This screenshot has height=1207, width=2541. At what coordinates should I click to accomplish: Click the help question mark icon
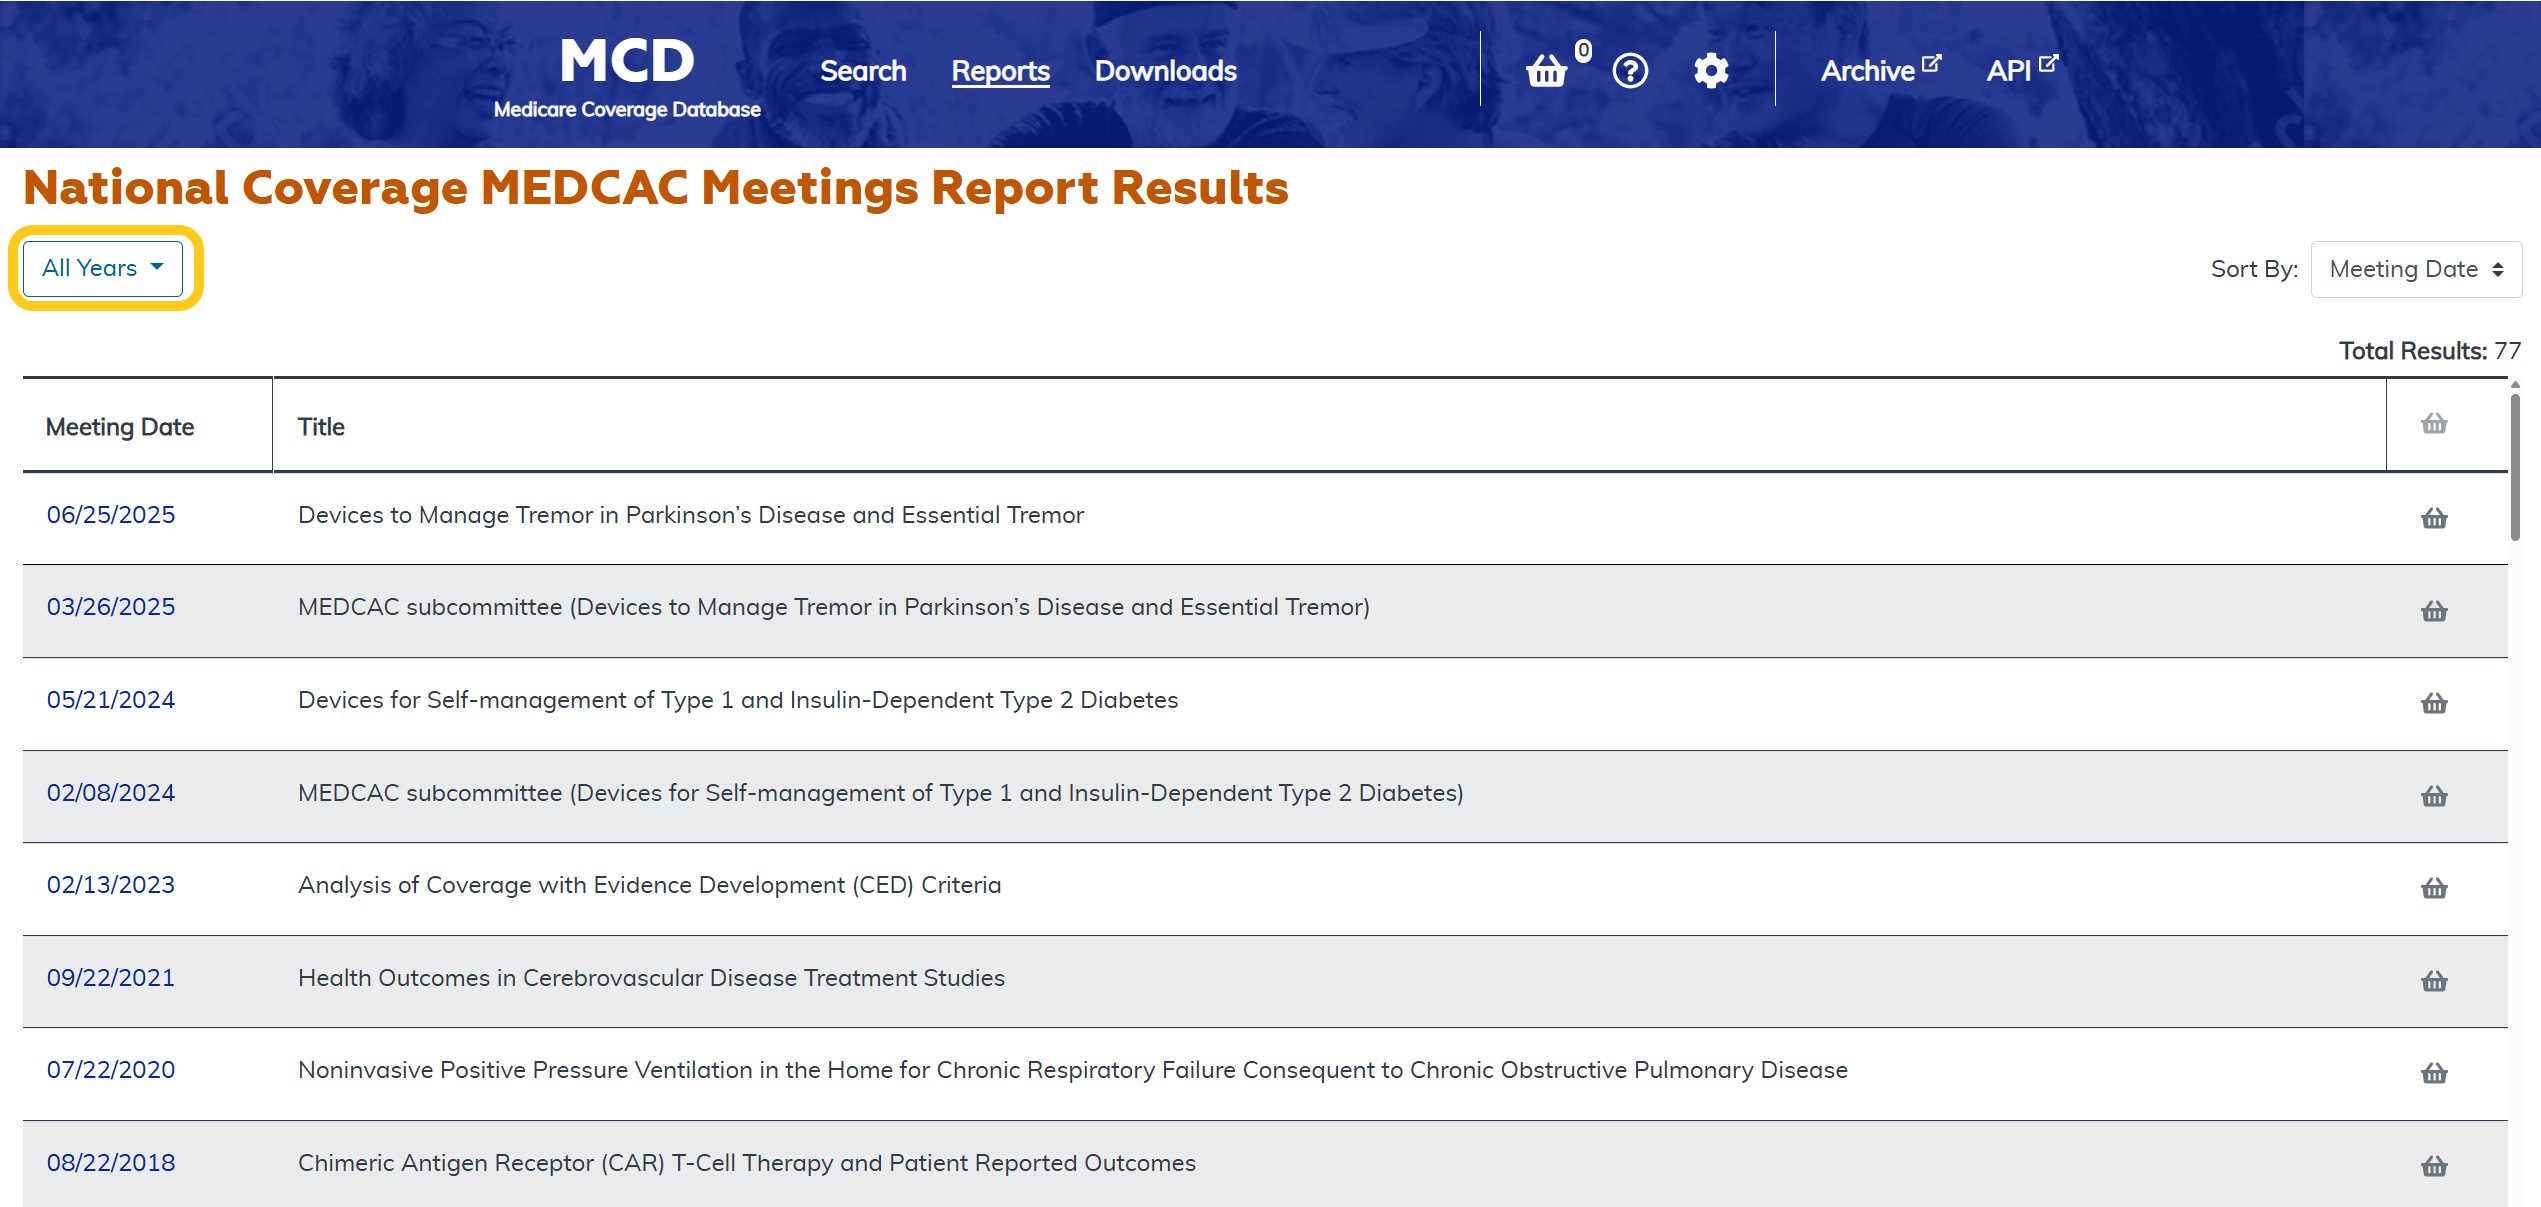(x=1630, y=71)
